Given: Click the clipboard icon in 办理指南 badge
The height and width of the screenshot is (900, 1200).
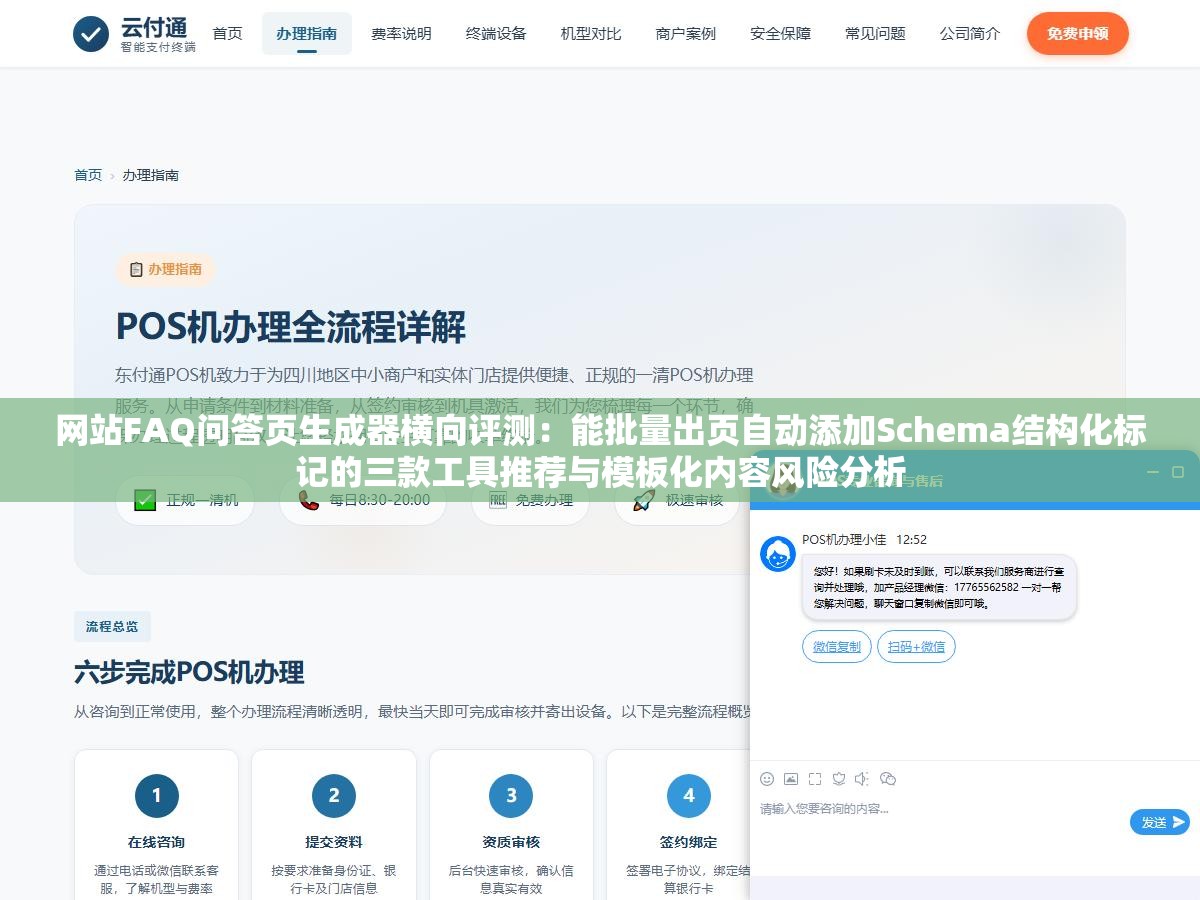Looking at the screenshot, I should [136, 269].
